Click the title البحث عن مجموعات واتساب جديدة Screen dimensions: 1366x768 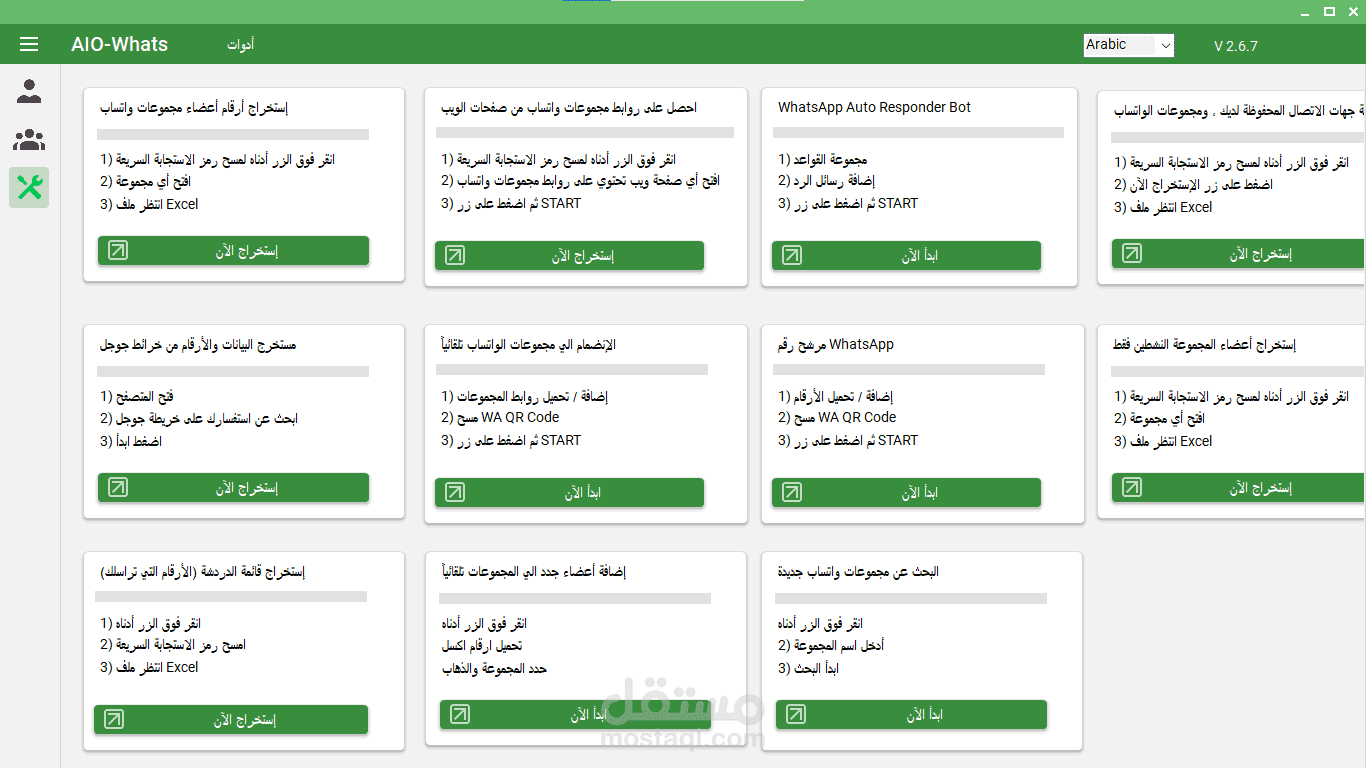[858, 572]
